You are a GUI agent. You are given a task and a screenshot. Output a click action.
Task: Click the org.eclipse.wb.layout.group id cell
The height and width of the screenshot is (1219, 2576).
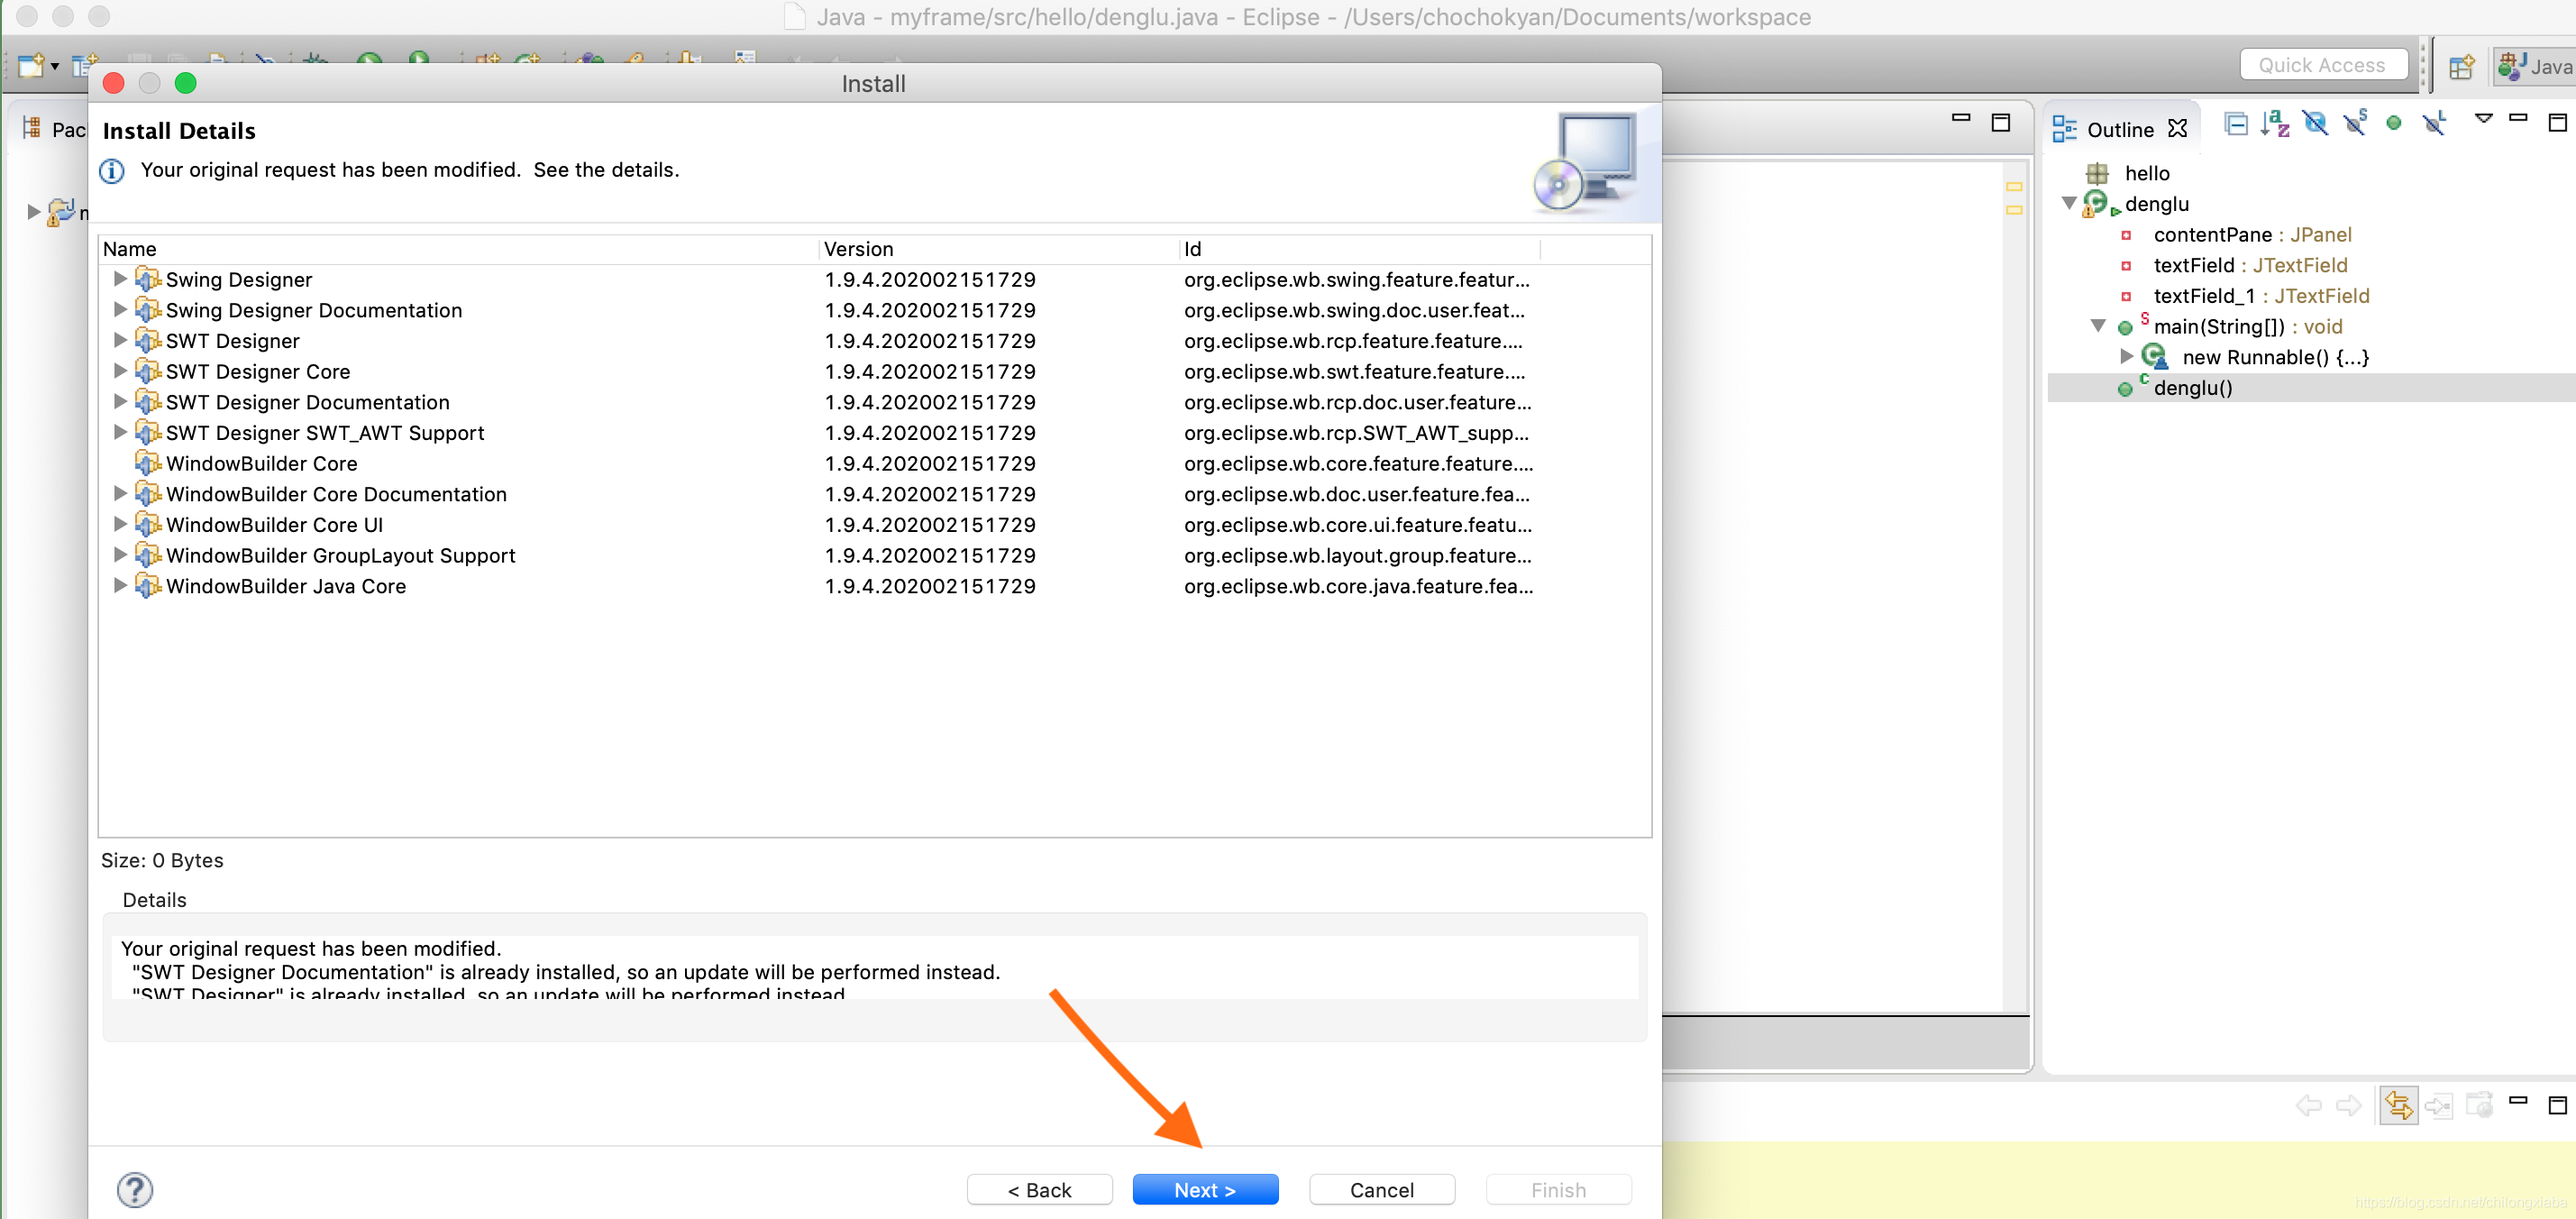tap(1357, 555)
